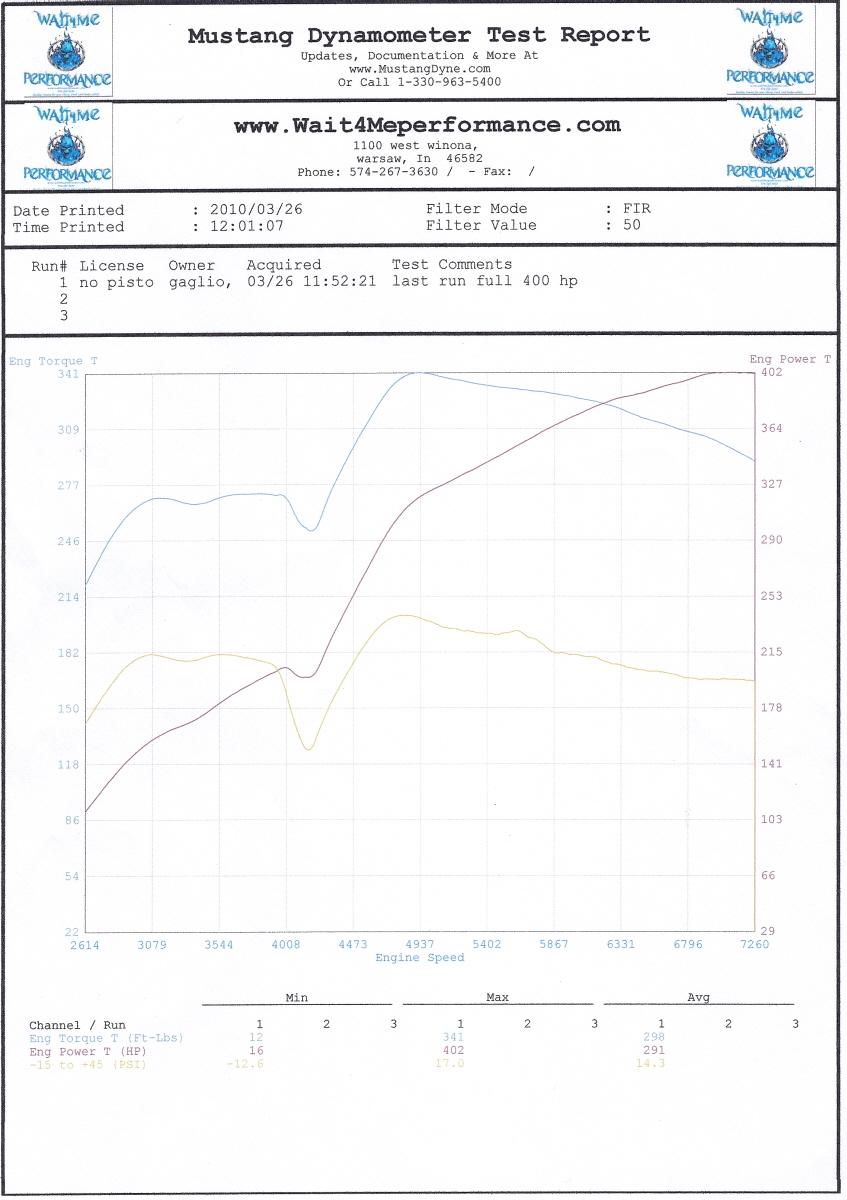Viewport: 847px width, 1200px height.
Task: Click the 7260 tick on the engine speed axis
Action: coord(754,945)
